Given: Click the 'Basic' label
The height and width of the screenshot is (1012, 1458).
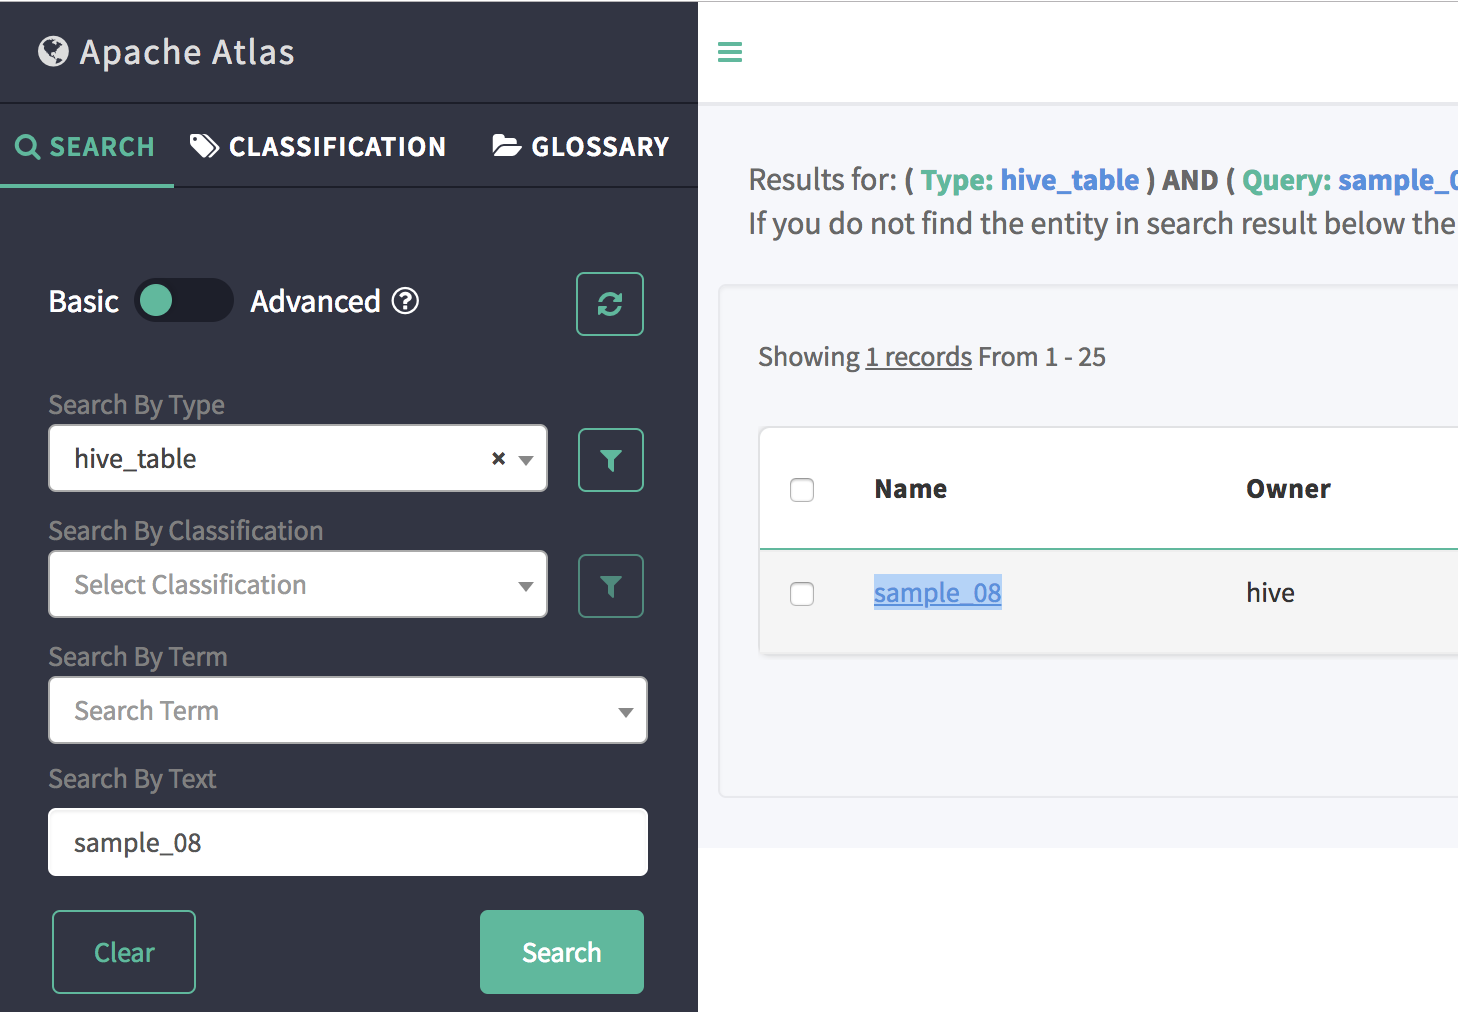Looking at the screenshot, I should [x=84, y=301].
